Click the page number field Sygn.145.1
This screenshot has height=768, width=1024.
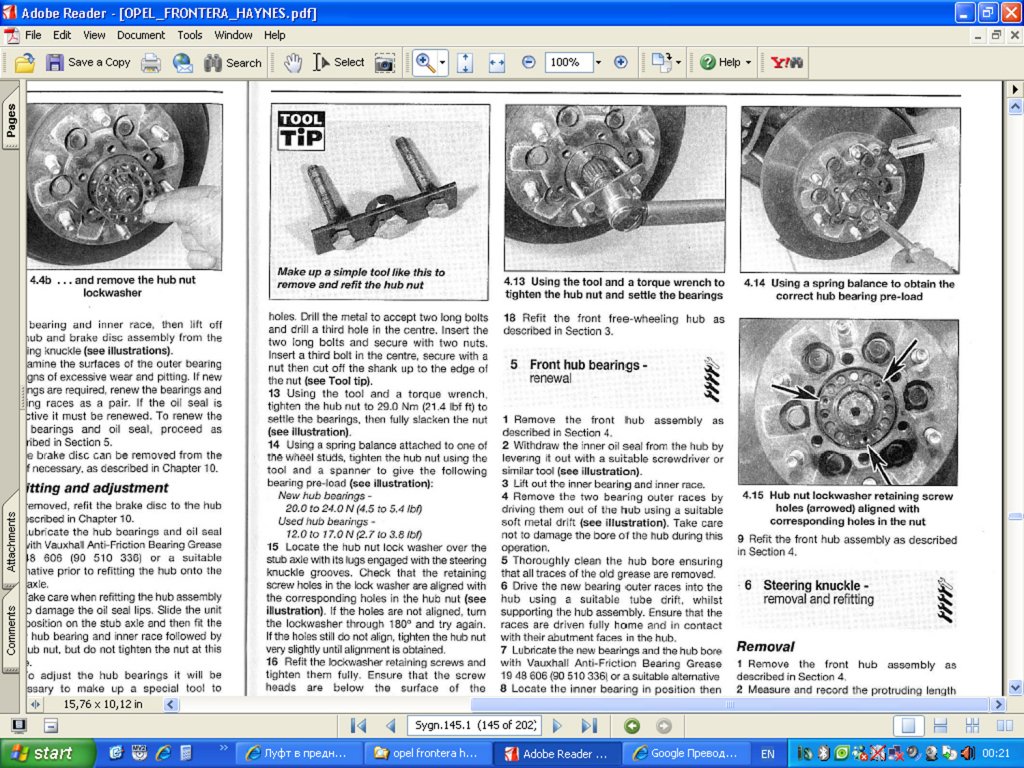(x=473, y=725)
